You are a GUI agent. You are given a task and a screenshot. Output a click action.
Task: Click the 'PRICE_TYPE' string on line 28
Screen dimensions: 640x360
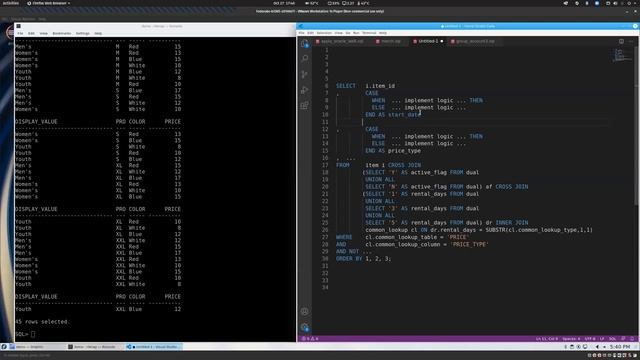469,244
